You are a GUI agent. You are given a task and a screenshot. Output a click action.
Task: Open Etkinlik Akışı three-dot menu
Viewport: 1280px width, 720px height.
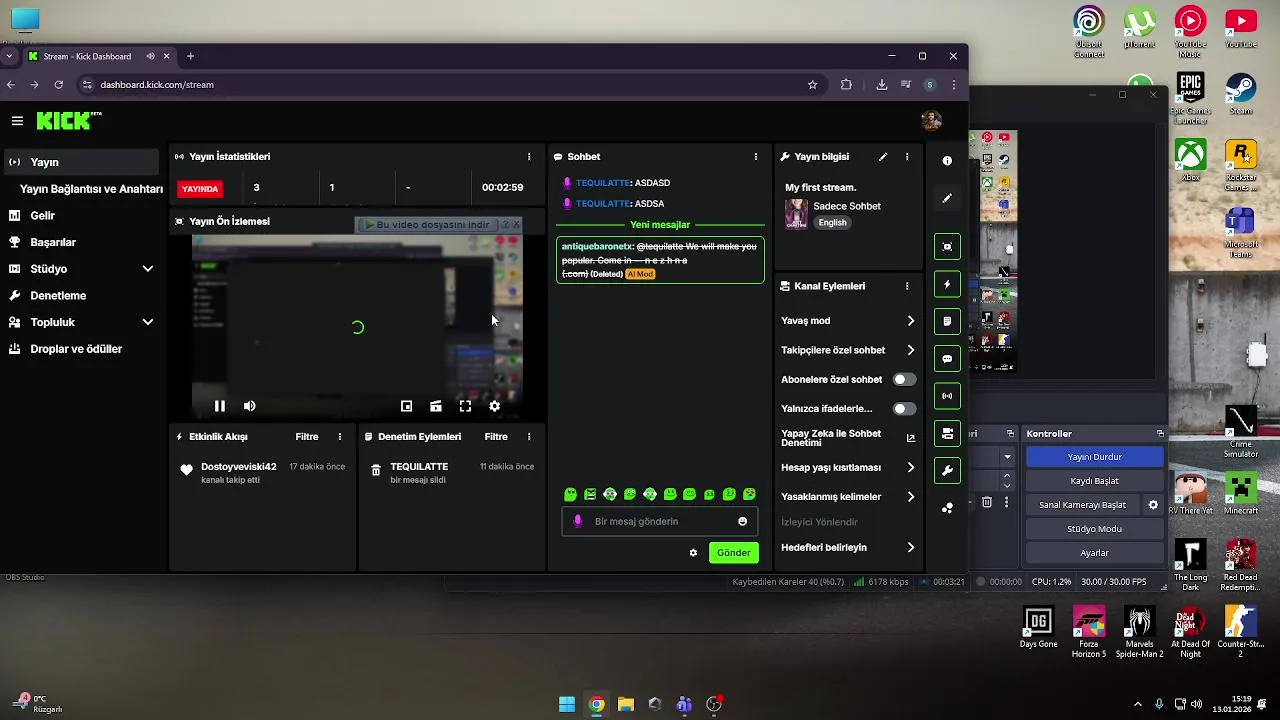pyautogui.click(x=340, y=437)
